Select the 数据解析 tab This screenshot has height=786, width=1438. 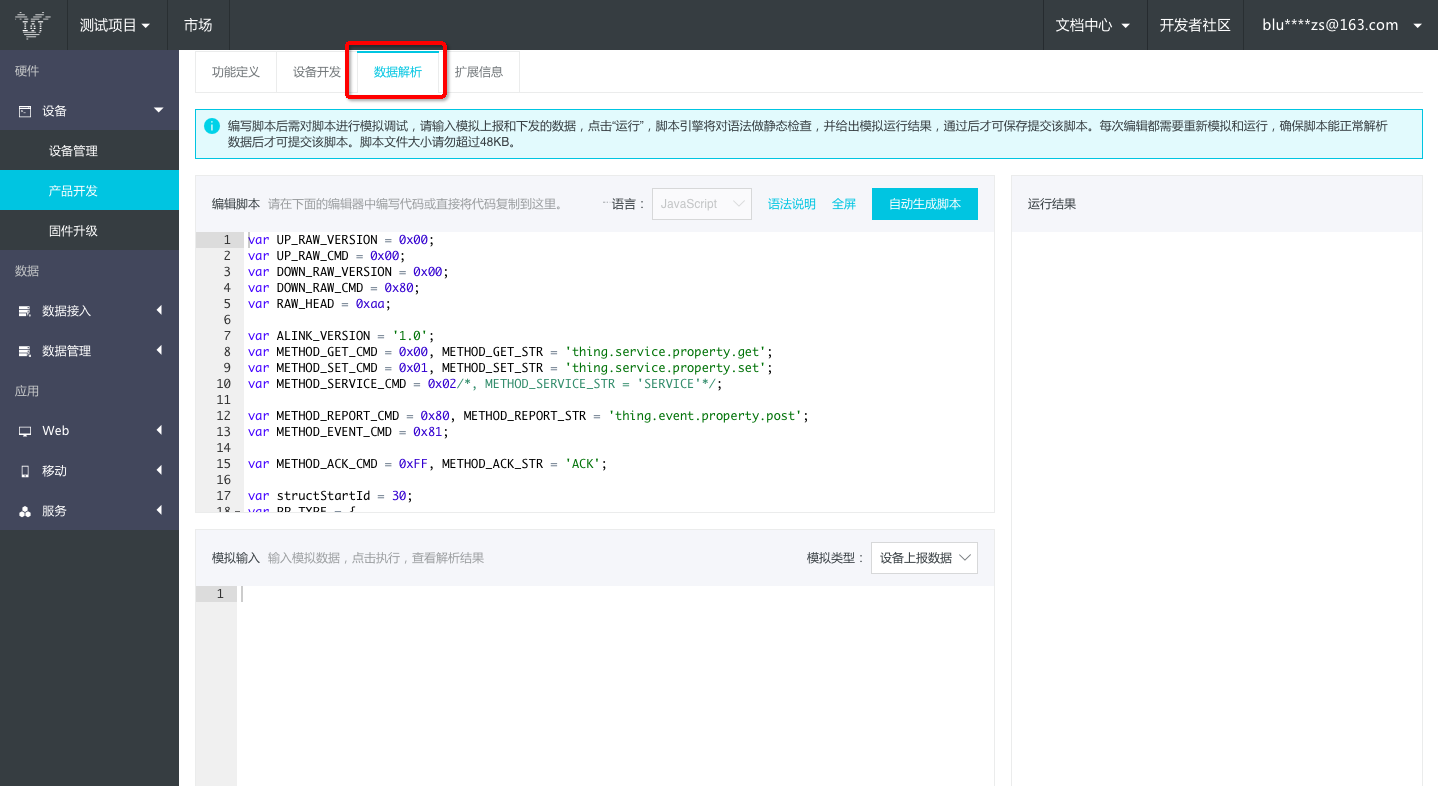pos(398,72)
